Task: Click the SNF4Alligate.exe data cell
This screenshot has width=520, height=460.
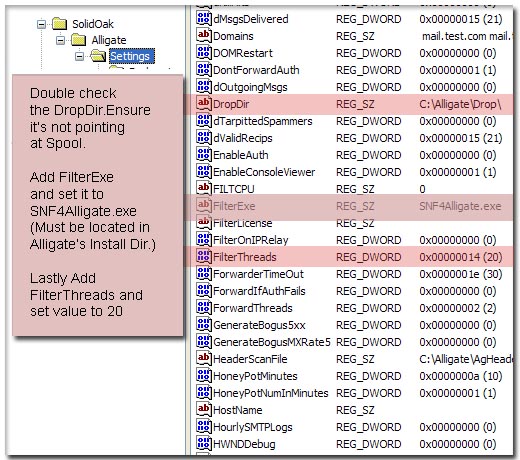Action: (460, 206)
